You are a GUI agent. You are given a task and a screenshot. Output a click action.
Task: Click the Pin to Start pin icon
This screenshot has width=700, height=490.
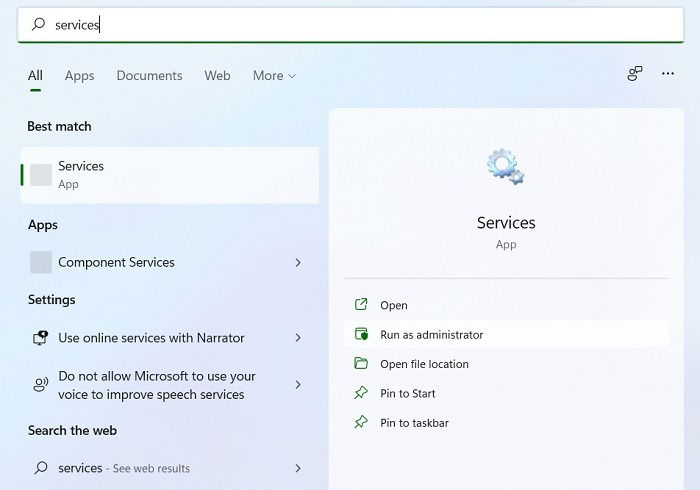[x=361, y=393]
